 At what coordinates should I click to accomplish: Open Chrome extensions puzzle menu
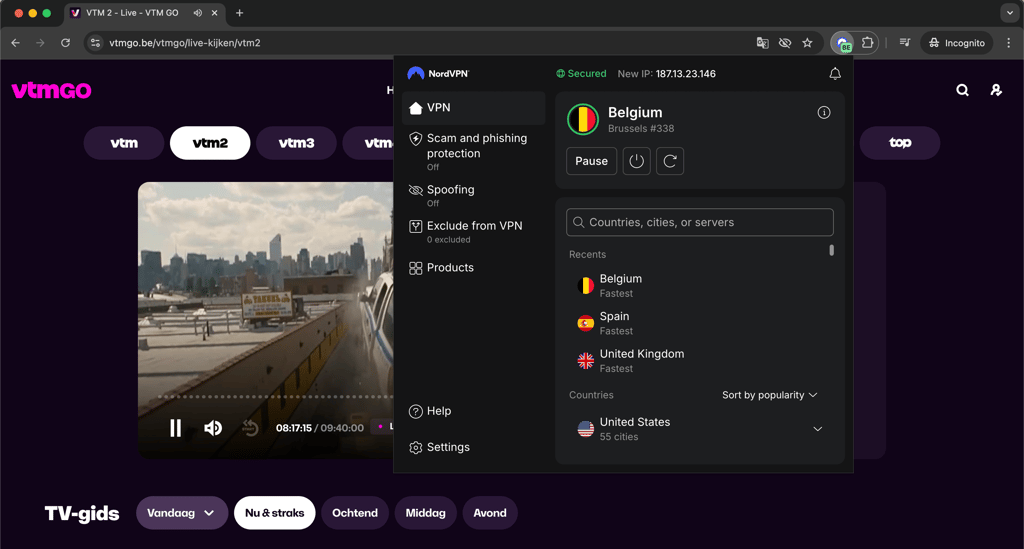(867, 43)
